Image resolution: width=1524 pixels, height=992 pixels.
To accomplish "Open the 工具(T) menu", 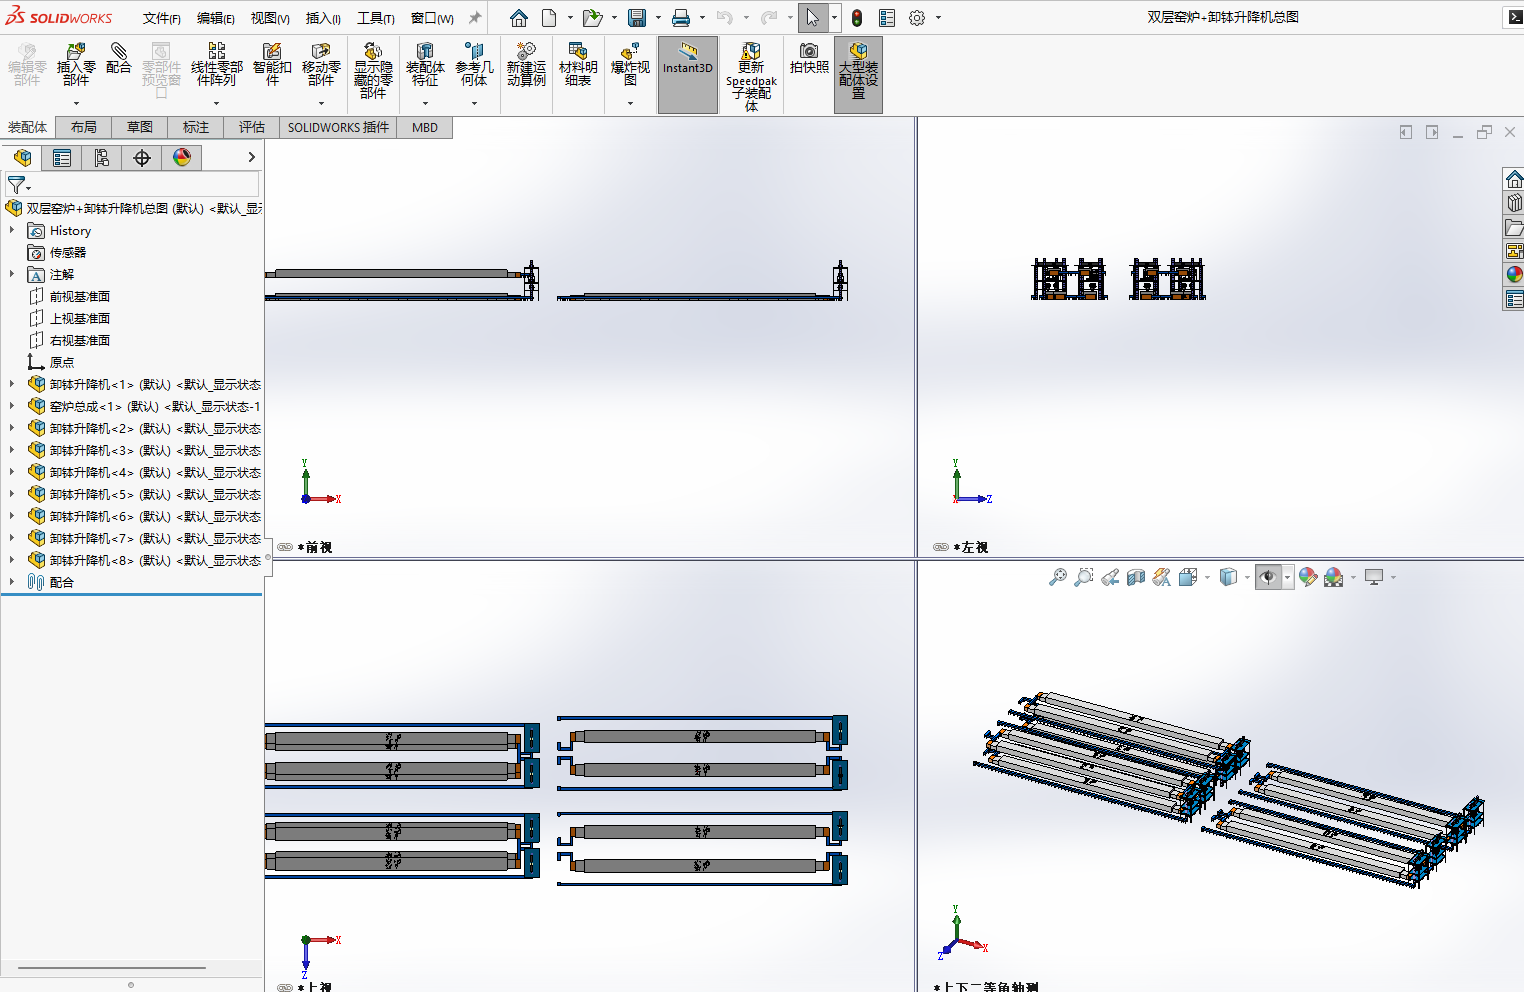I will pos(376,18).
